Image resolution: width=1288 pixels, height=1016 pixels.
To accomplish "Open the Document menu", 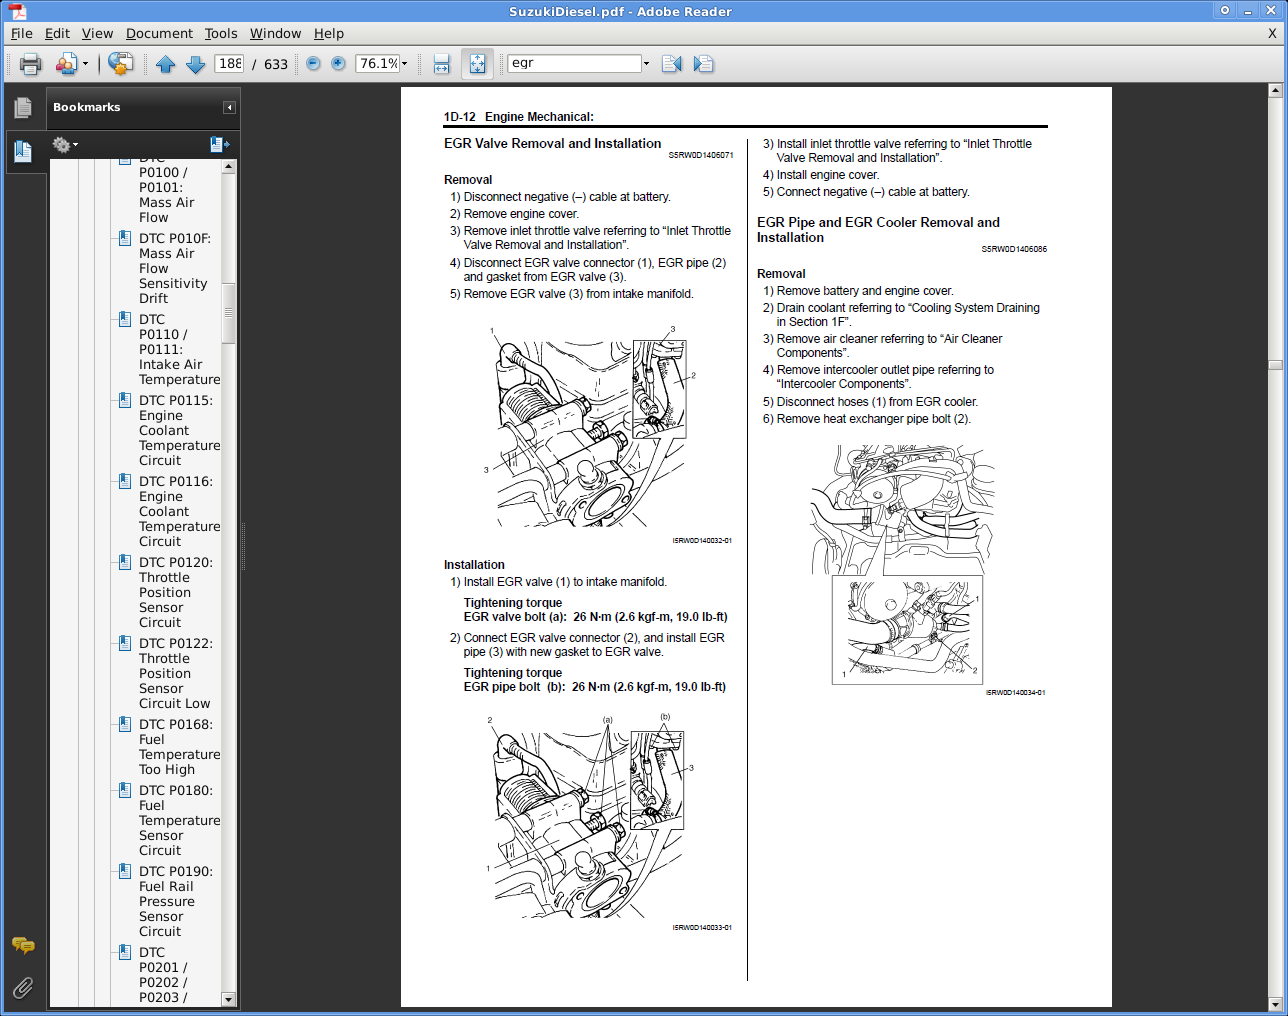I will (159, 33).
